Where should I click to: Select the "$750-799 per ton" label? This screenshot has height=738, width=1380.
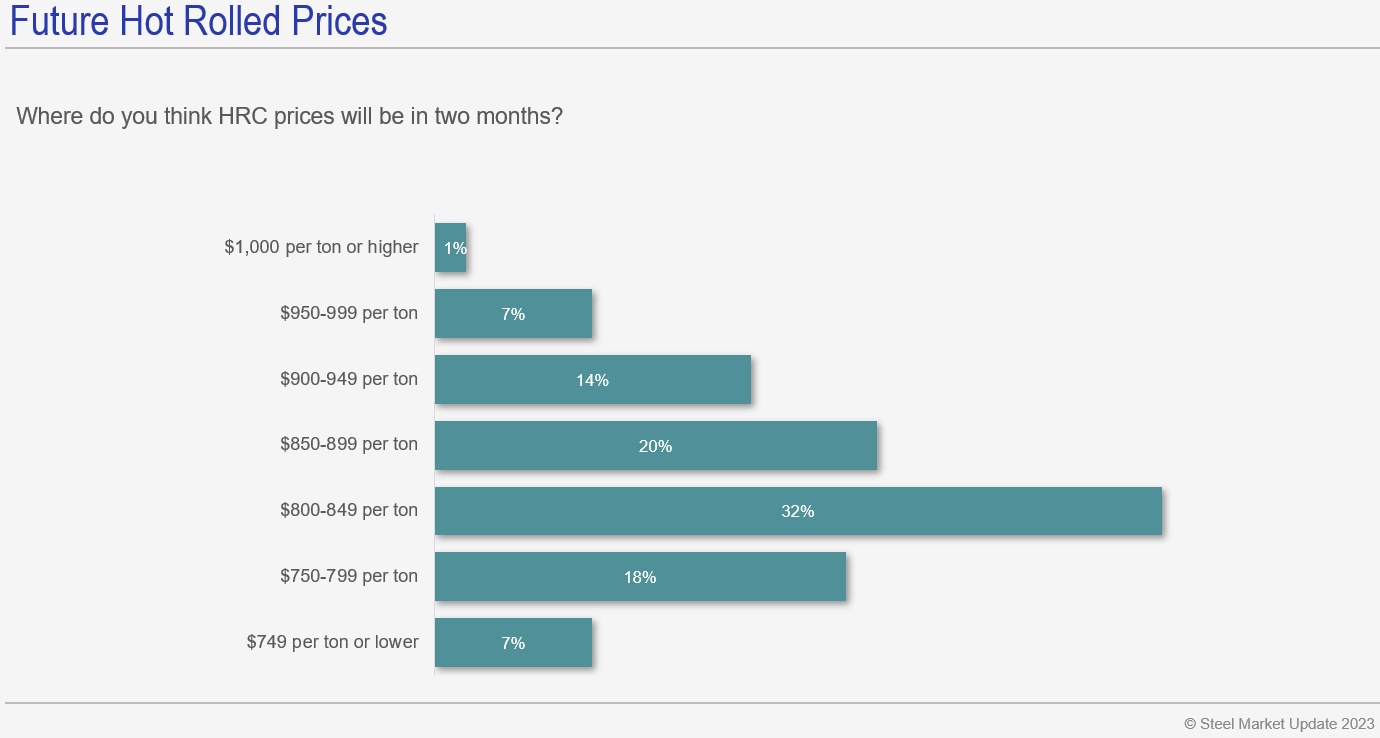point(349,577)
